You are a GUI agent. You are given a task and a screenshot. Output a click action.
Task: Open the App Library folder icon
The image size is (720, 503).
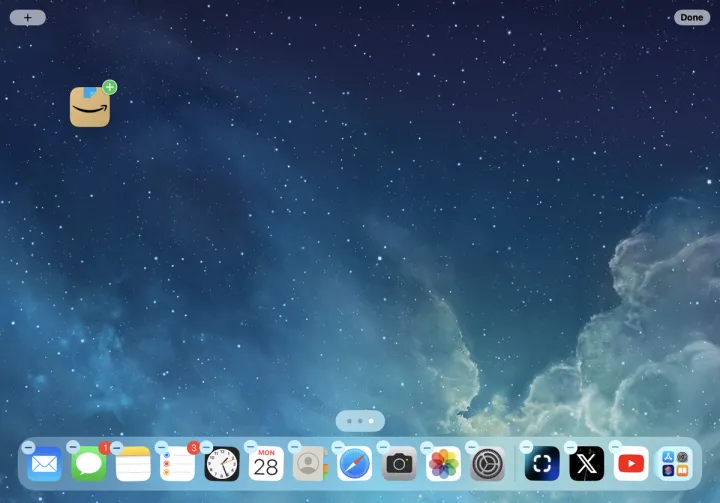[675, 464]
